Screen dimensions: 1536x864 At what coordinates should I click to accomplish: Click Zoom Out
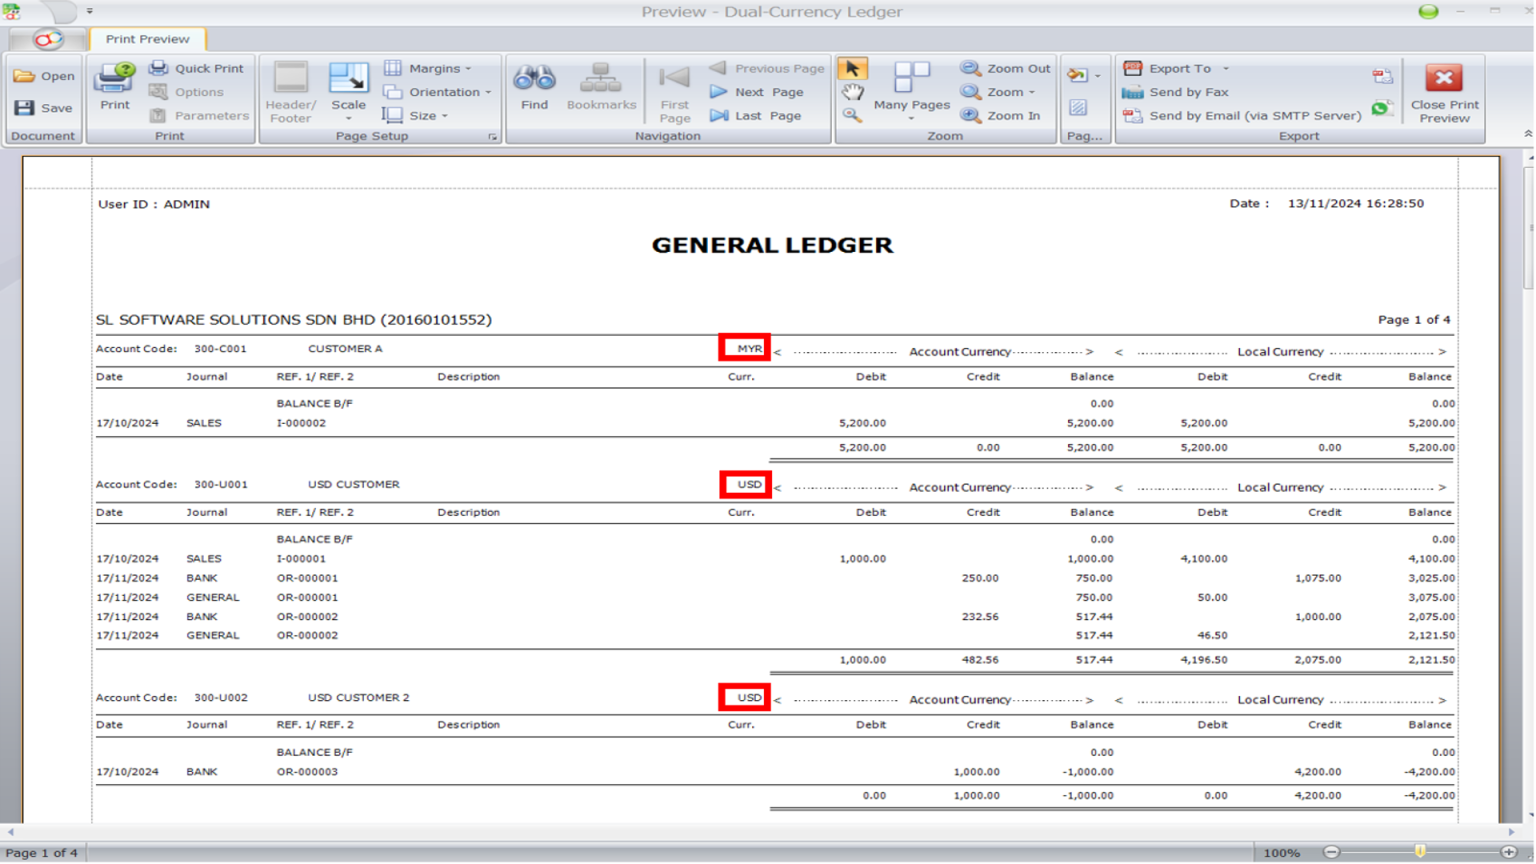click(x=1006, y=68)
